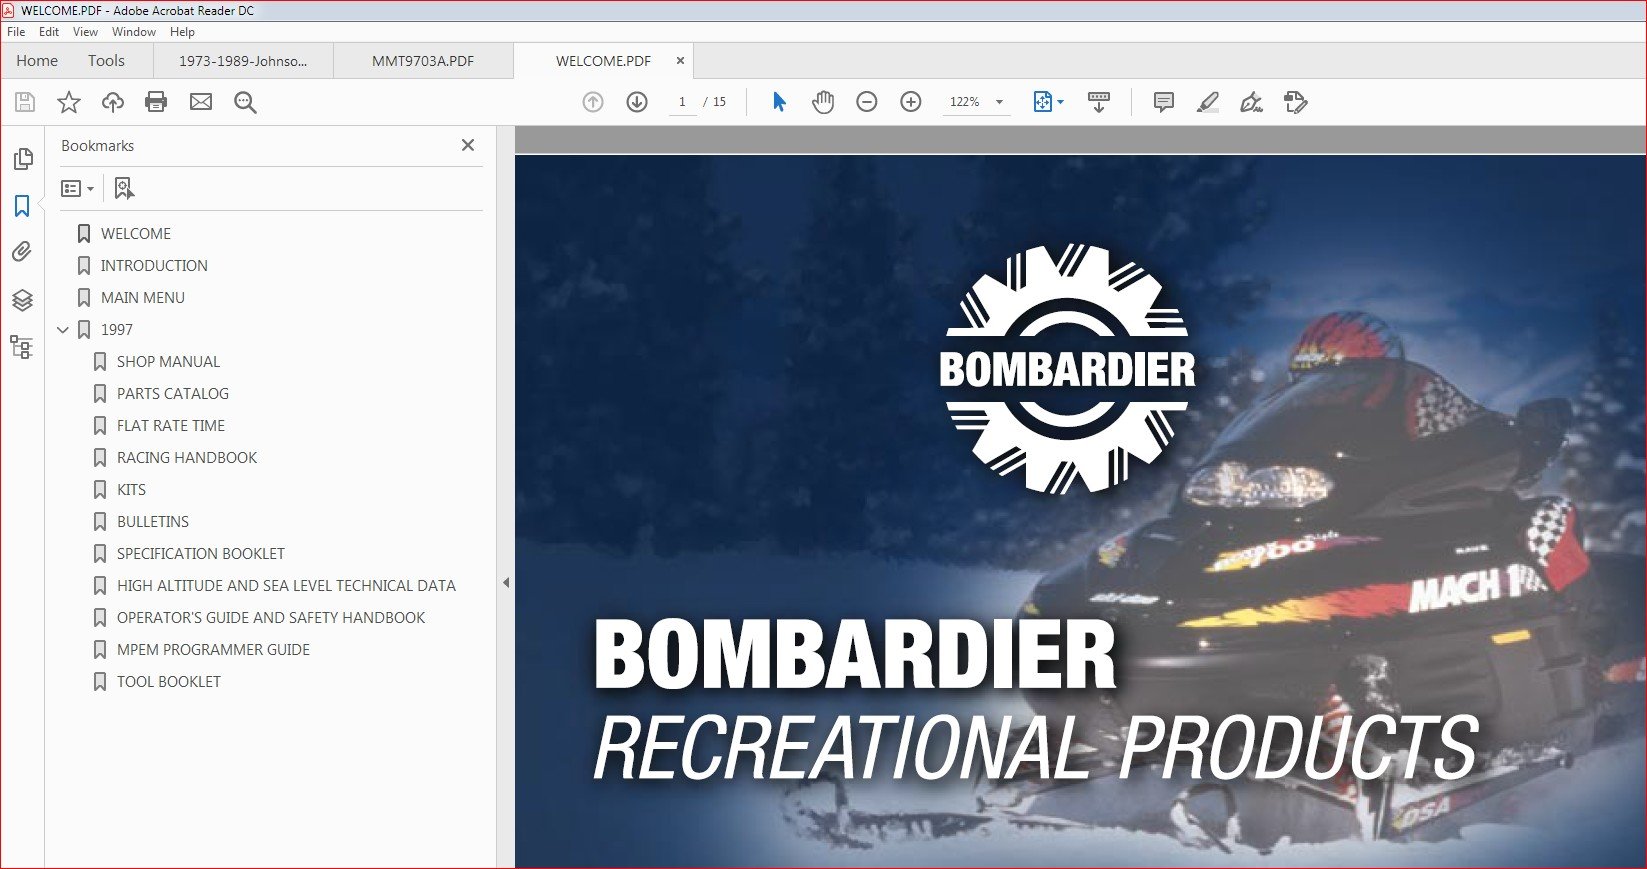Open the FLAT RATE TIME bookmark
This screenshot has width=1647, height=869.
(x=170, y=426)
